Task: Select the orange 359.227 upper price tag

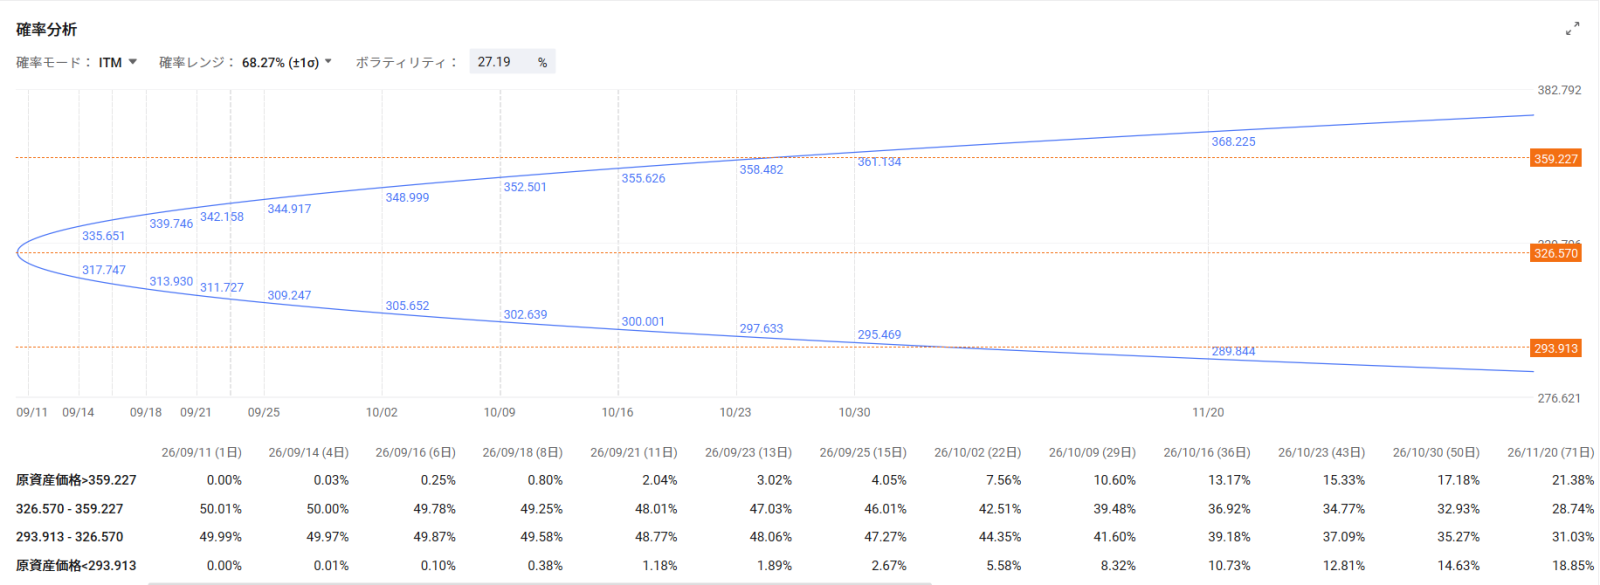Action: (1556, 159)
